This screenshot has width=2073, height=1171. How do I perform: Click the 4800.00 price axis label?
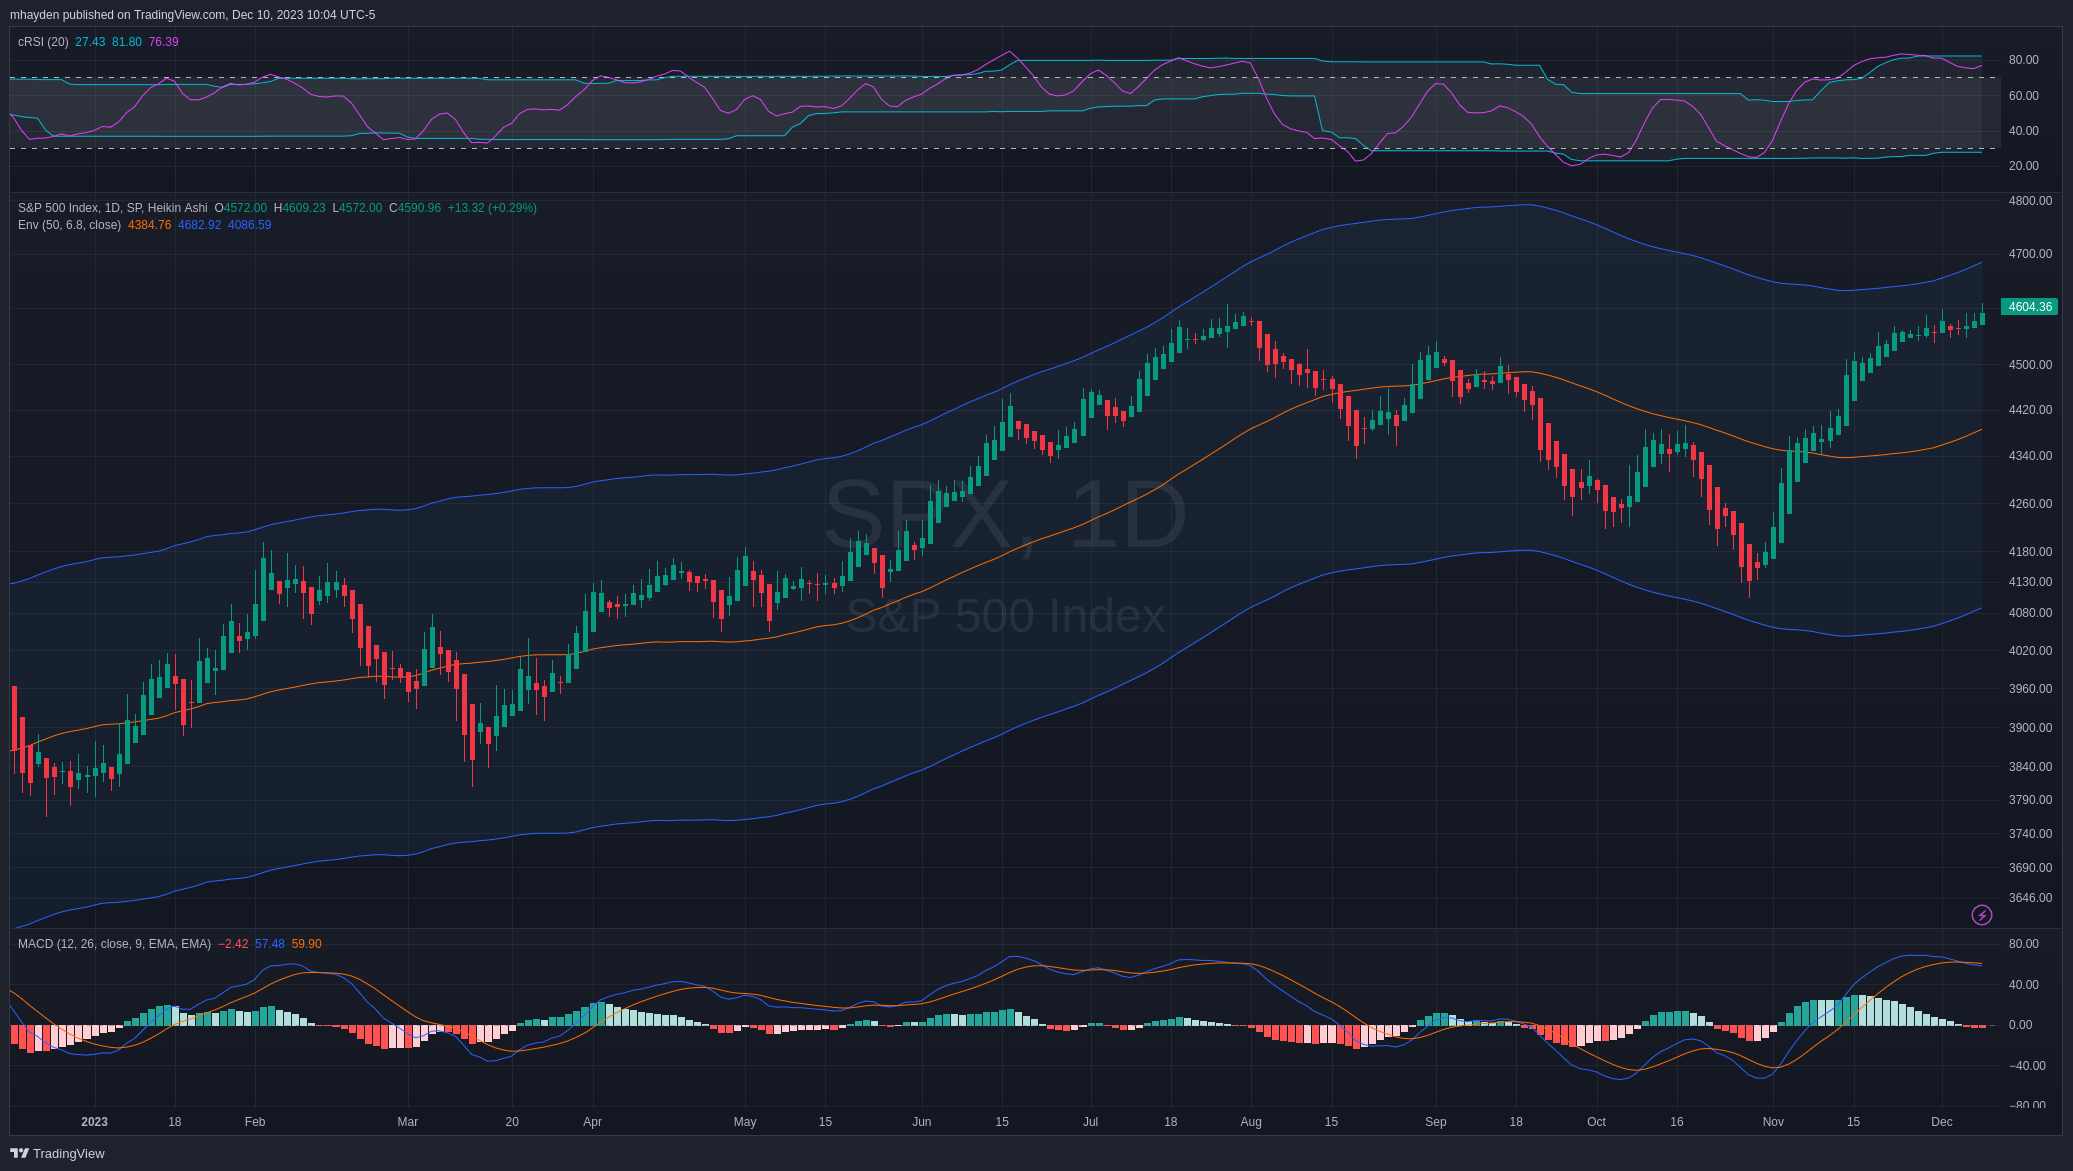[x=2030, y=201]
